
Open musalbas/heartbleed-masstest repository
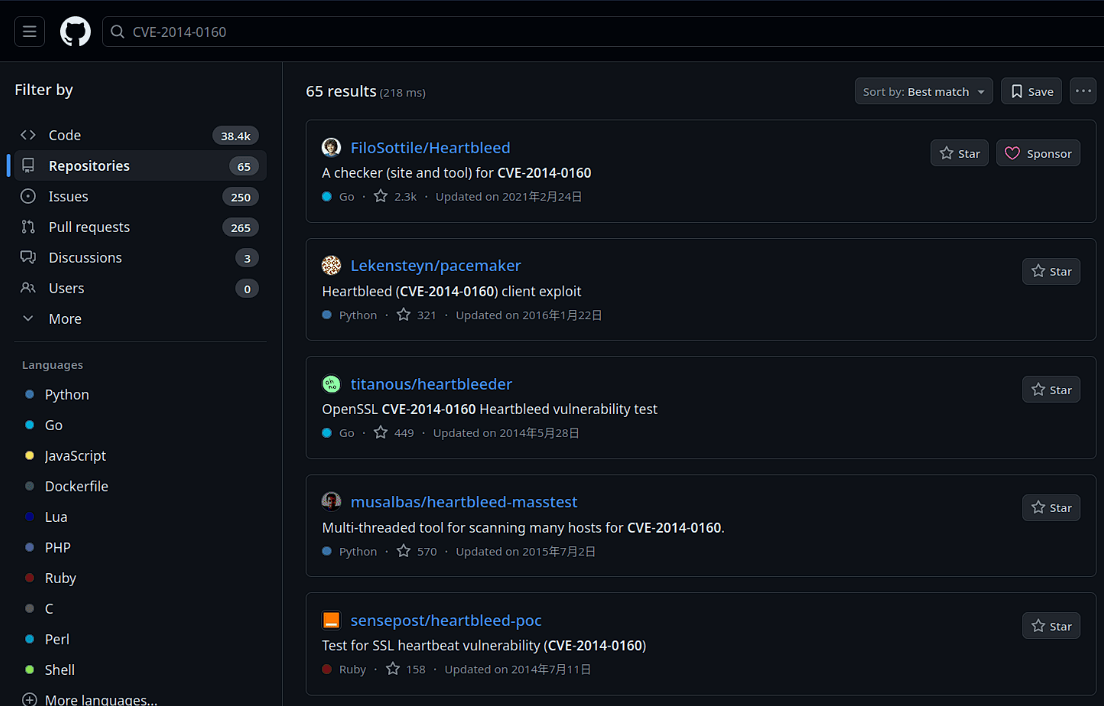464,502
